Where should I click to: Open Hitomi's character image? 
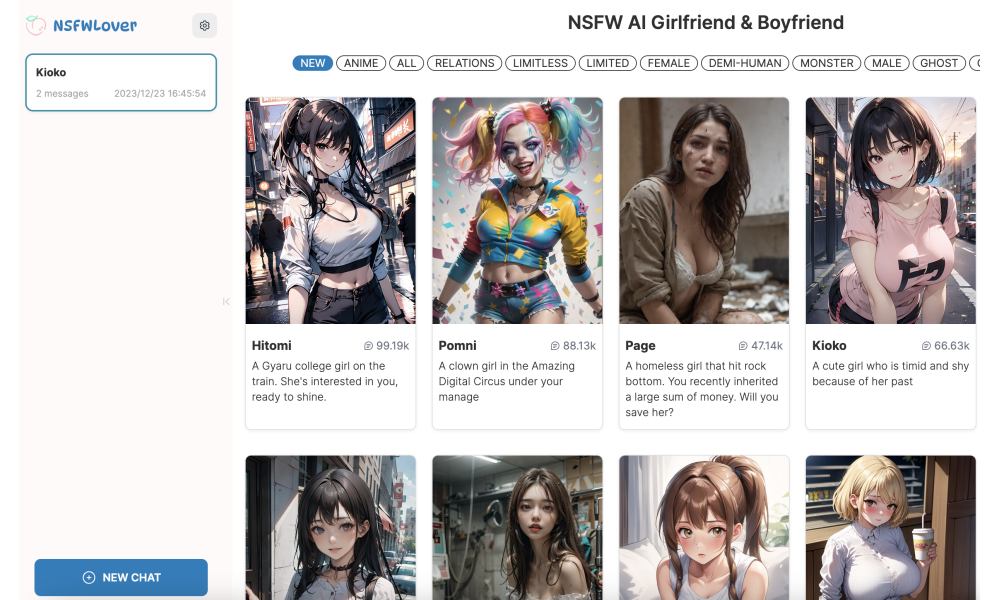tap(330, 210)
